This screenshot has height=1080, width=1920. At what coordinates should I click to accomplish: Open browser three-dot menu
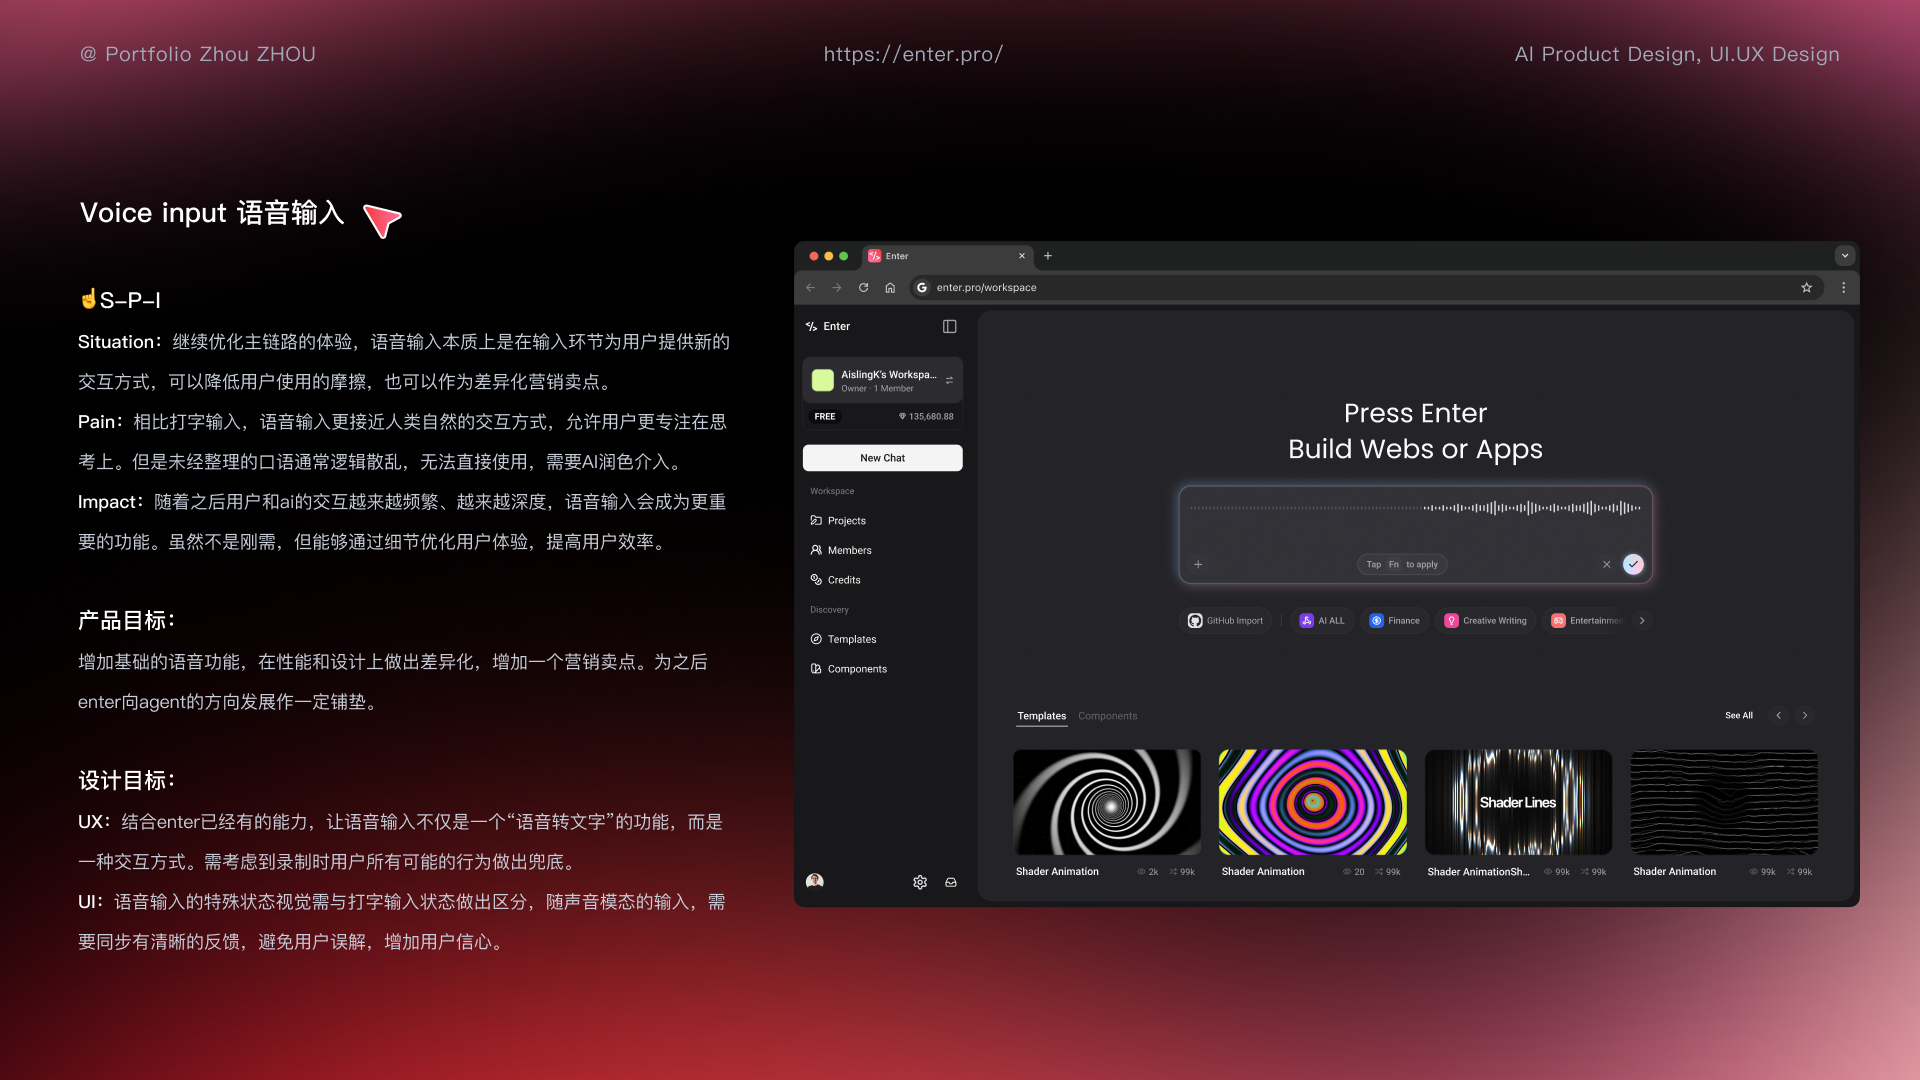[x=1843, y=287]
